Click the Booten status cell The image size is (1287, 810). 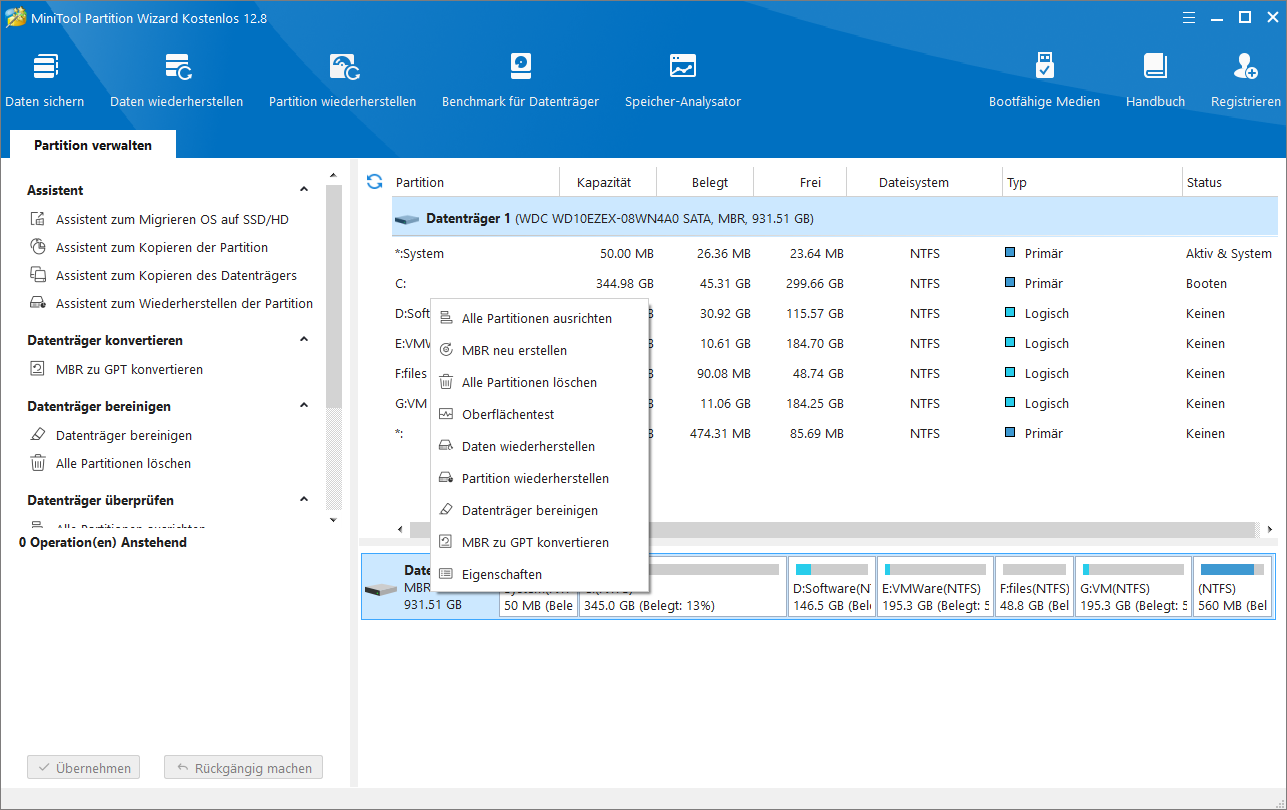click(1206, 283)
